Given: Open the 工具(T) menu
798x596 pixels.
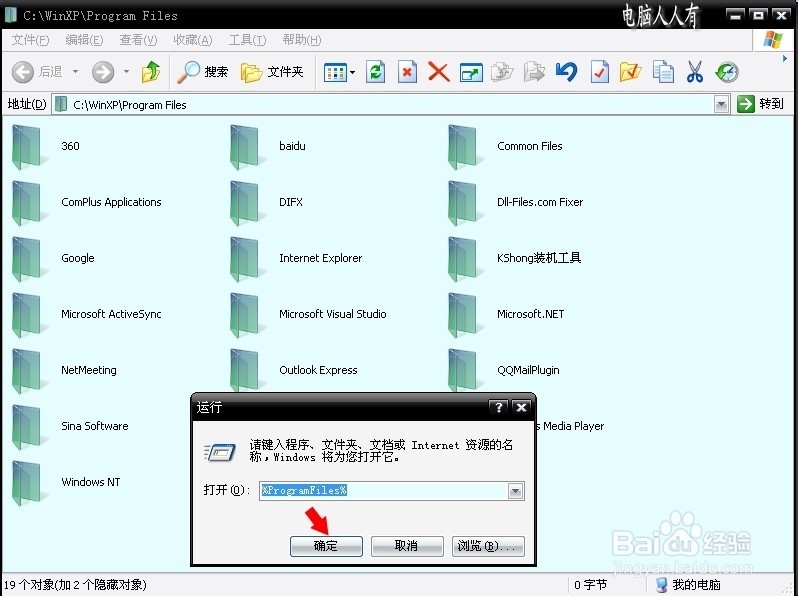Looking at the screenshot, I should click(x=247, y=40).
